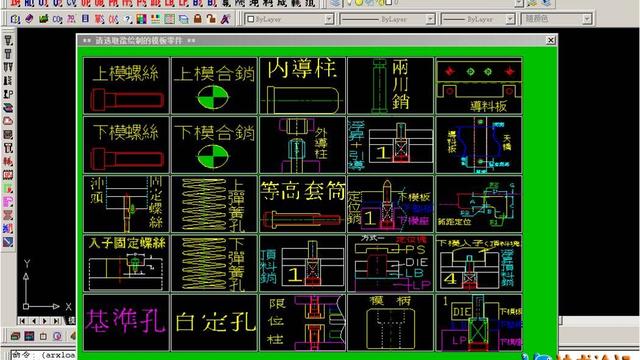Click the purple book toolbar icon
Viewport: 640px width, 360px height.
pyautogui.click(x=29, y=19)
